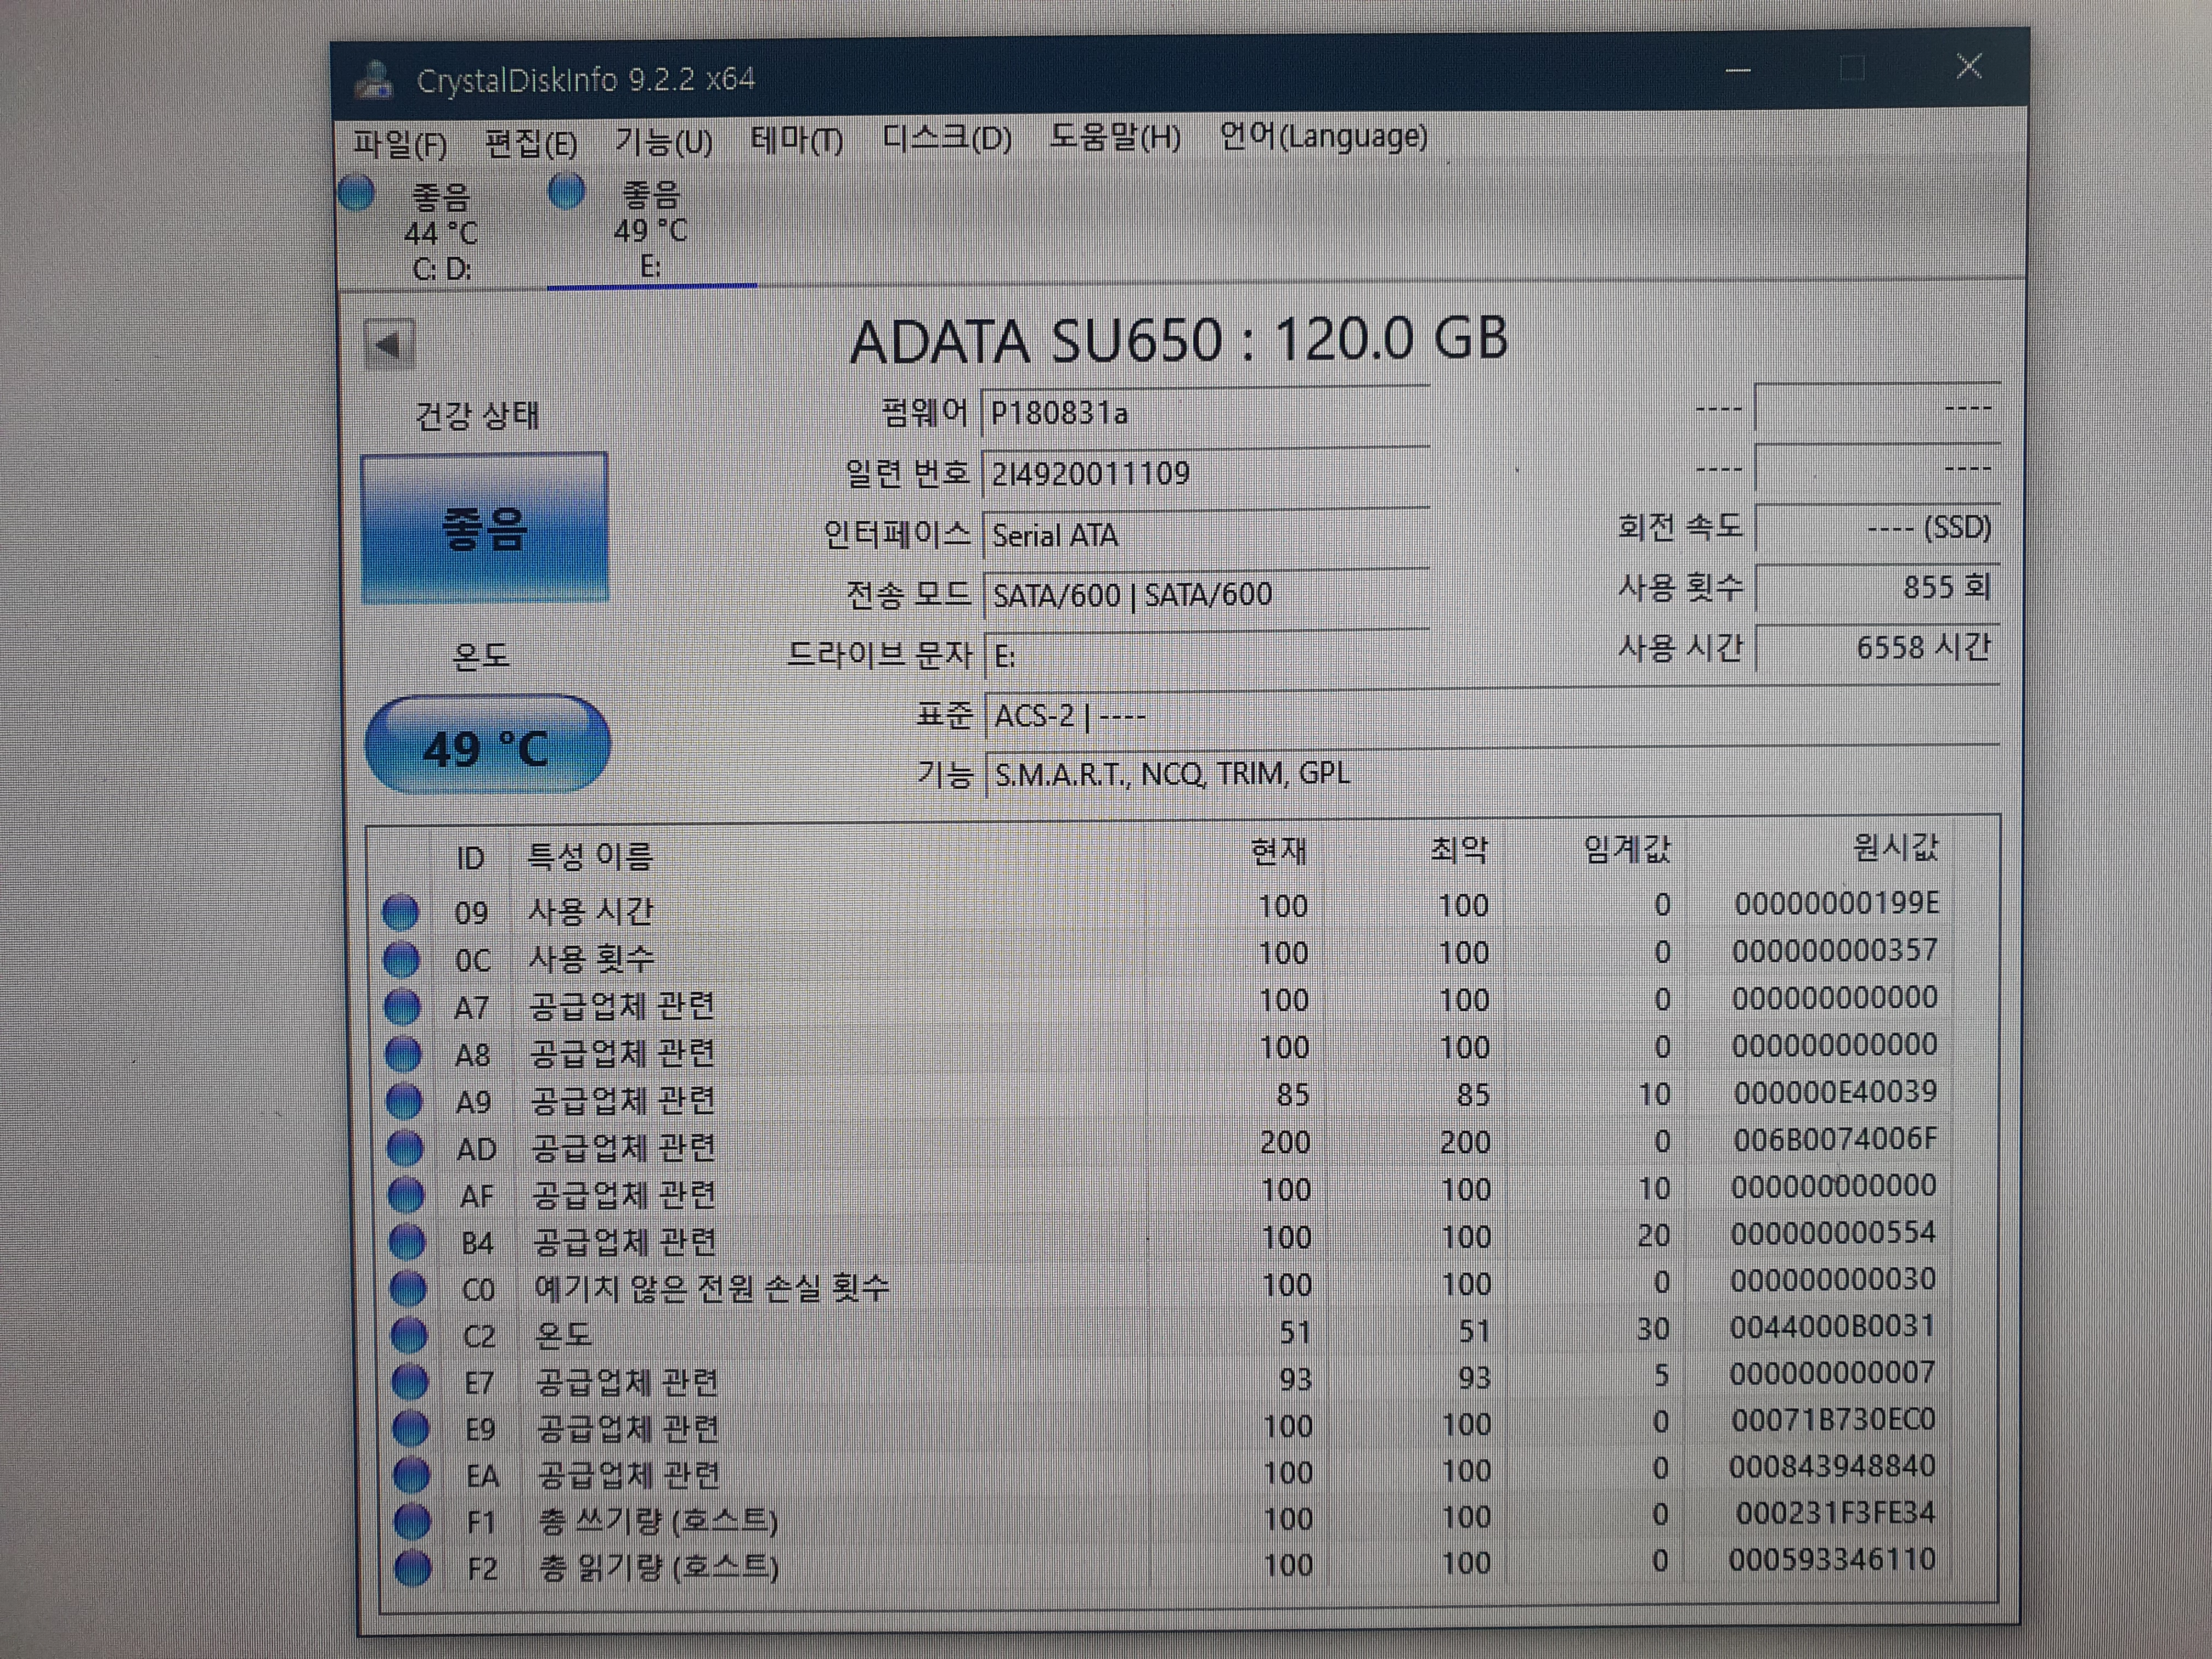2212x1659 pixels.
Task: Click raw value 0044000B0031
Action: 1833,1327
